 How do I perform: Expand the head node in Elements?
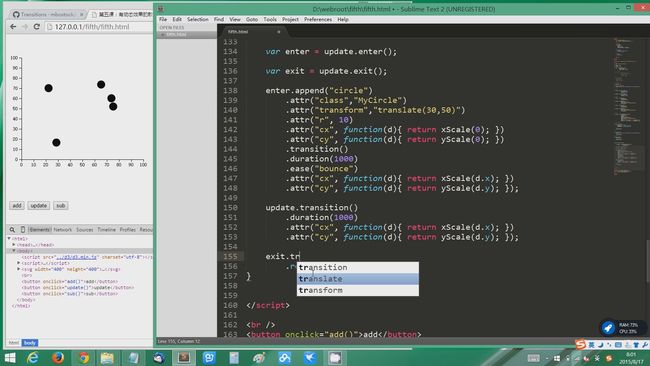click(14, 245)
